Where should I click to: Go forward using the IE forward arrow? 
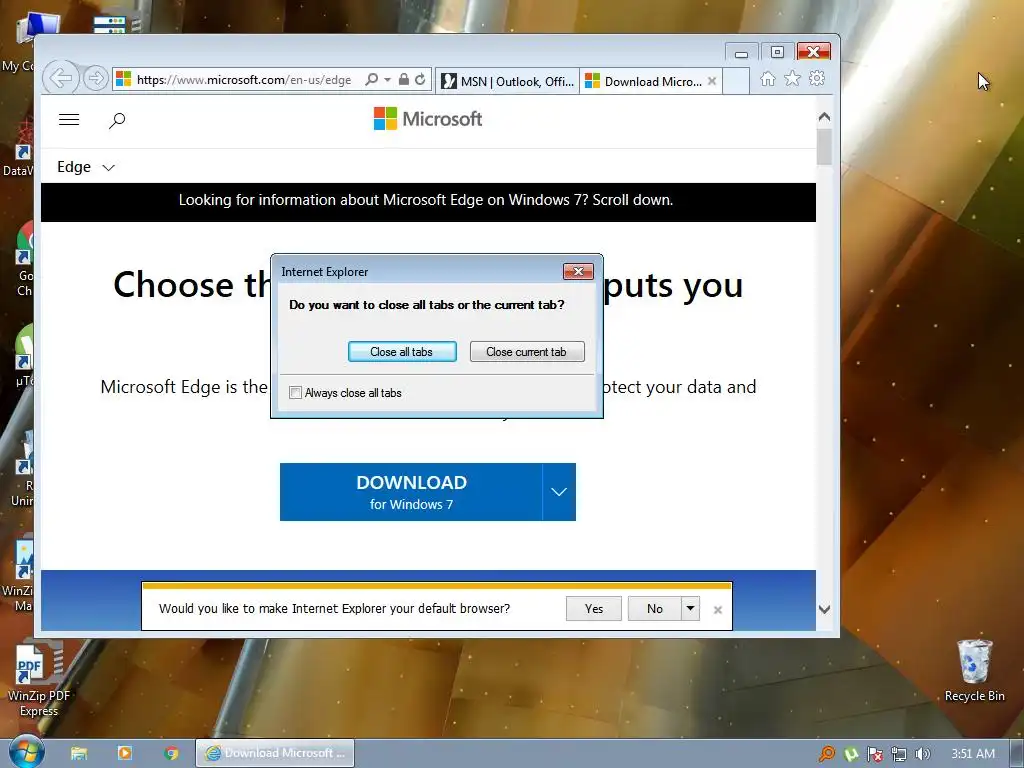[96, 79]
